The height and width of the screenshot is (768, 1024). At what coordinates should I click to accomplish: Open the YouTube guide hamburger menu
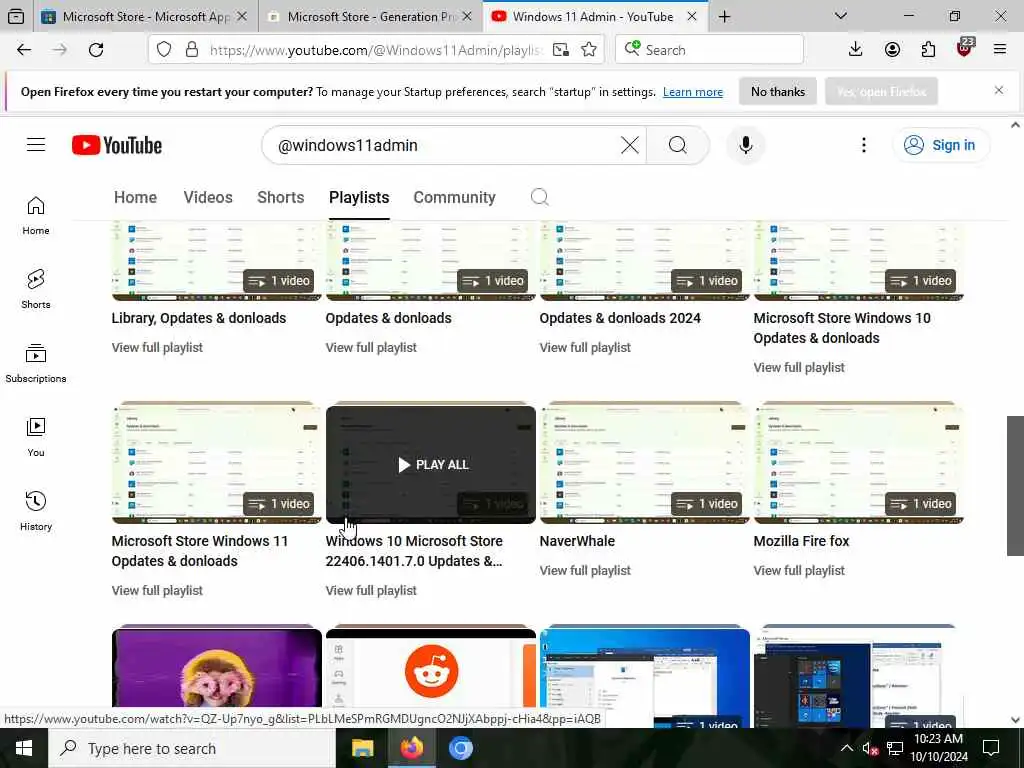click(36, 145)
